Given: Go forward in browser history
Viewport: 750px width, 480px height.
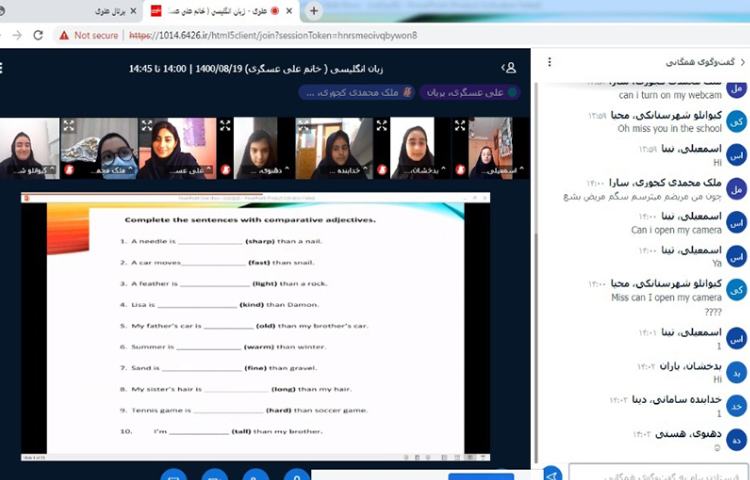Looking at the screenshot, I should [x=17, y=35].
